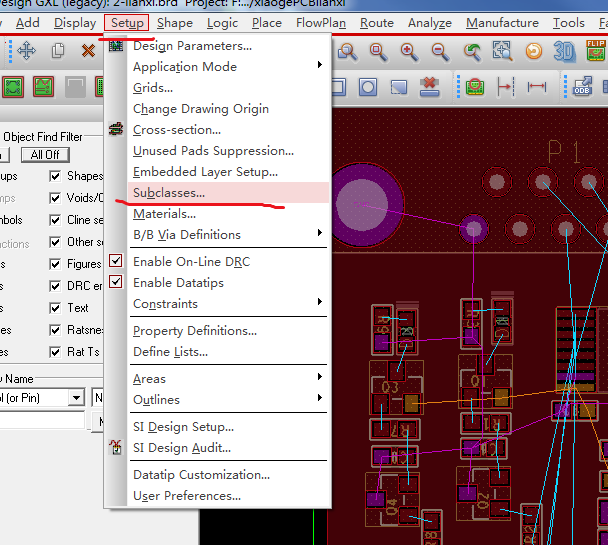
Task: Choose Cross-section... in the Setup menu
Action: pos(177,129)
